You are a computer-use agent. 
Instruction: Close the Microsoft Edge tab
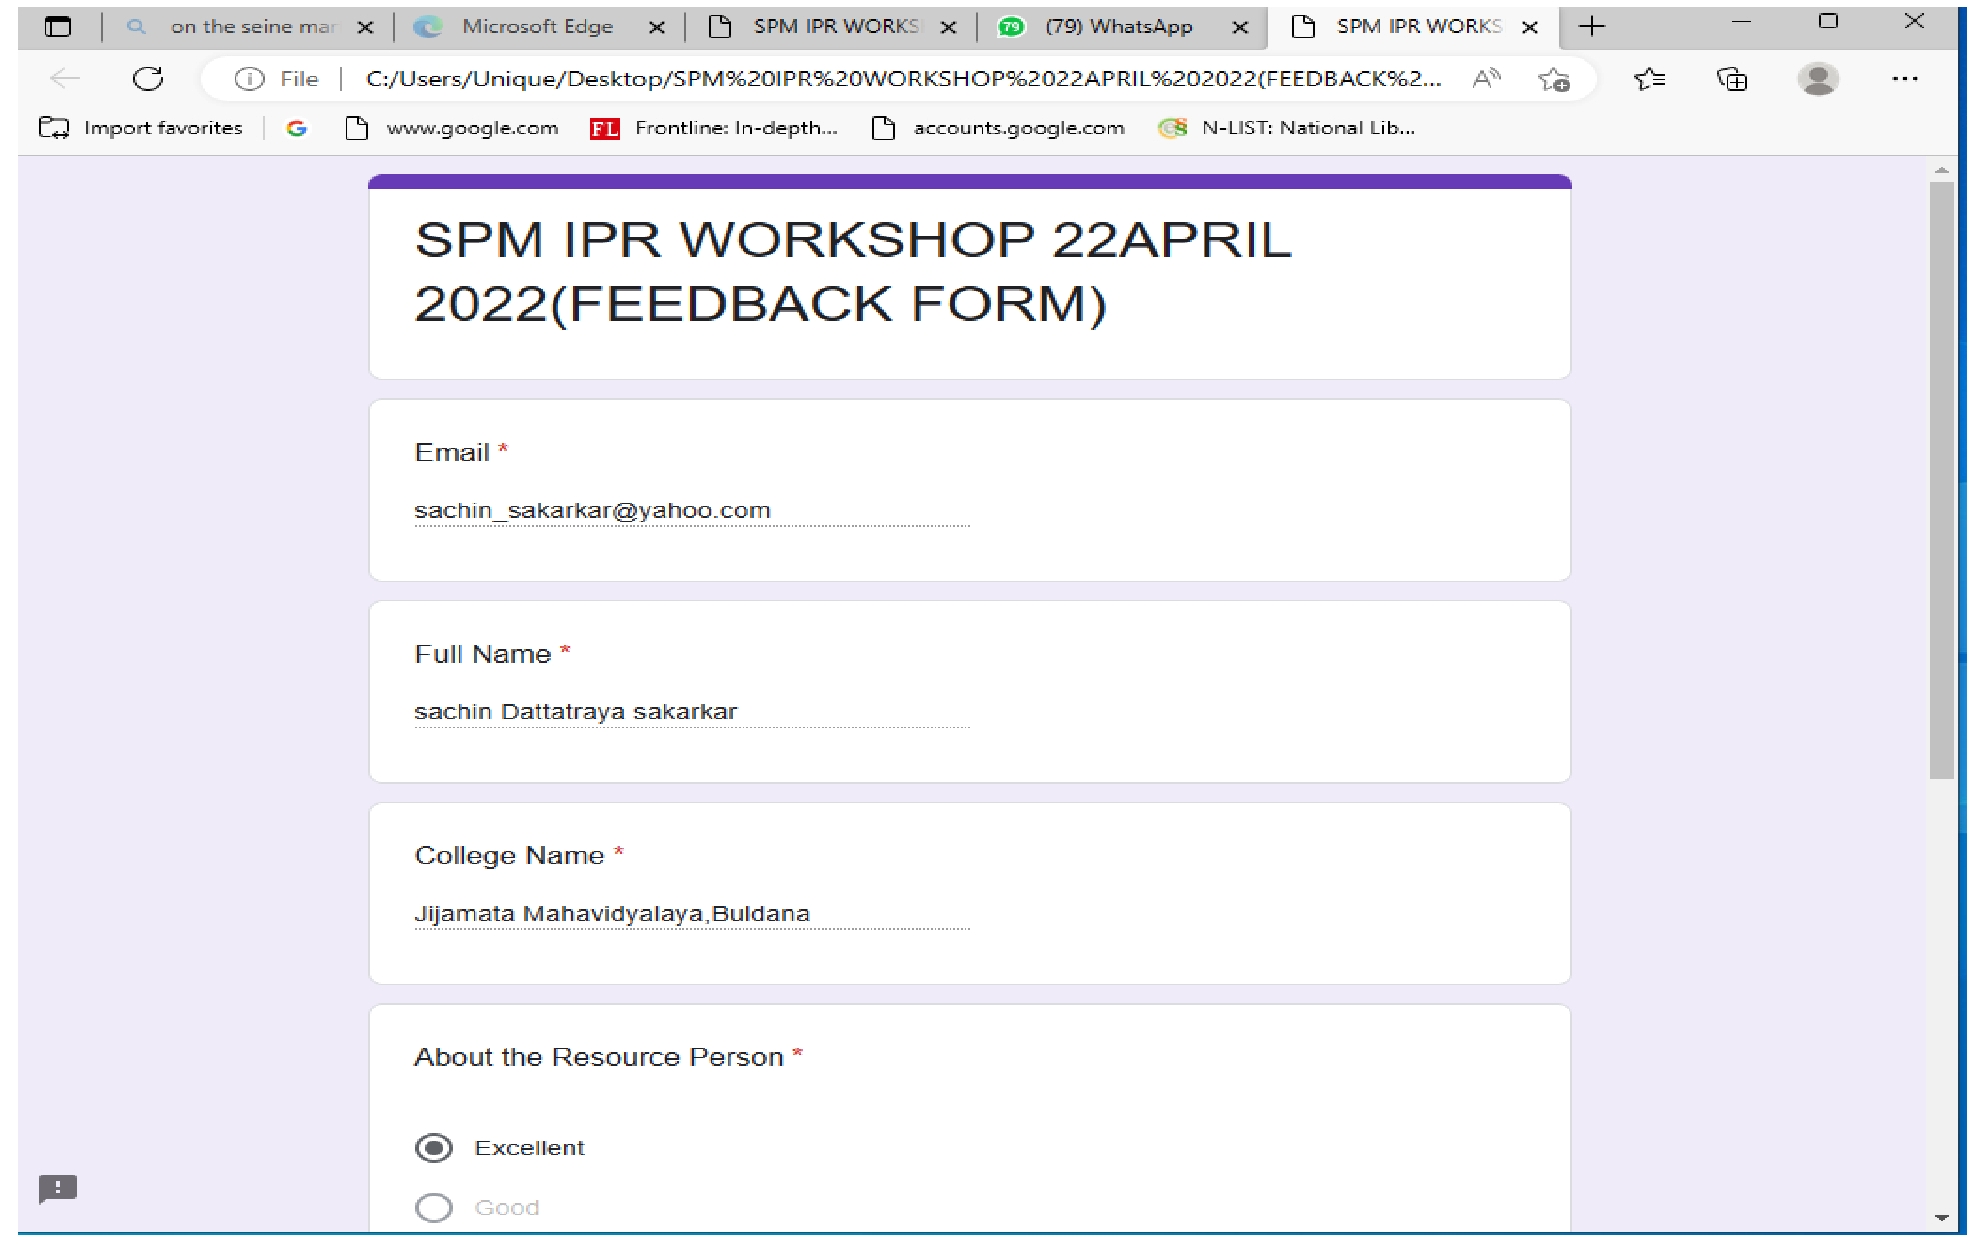pos(657,28)
